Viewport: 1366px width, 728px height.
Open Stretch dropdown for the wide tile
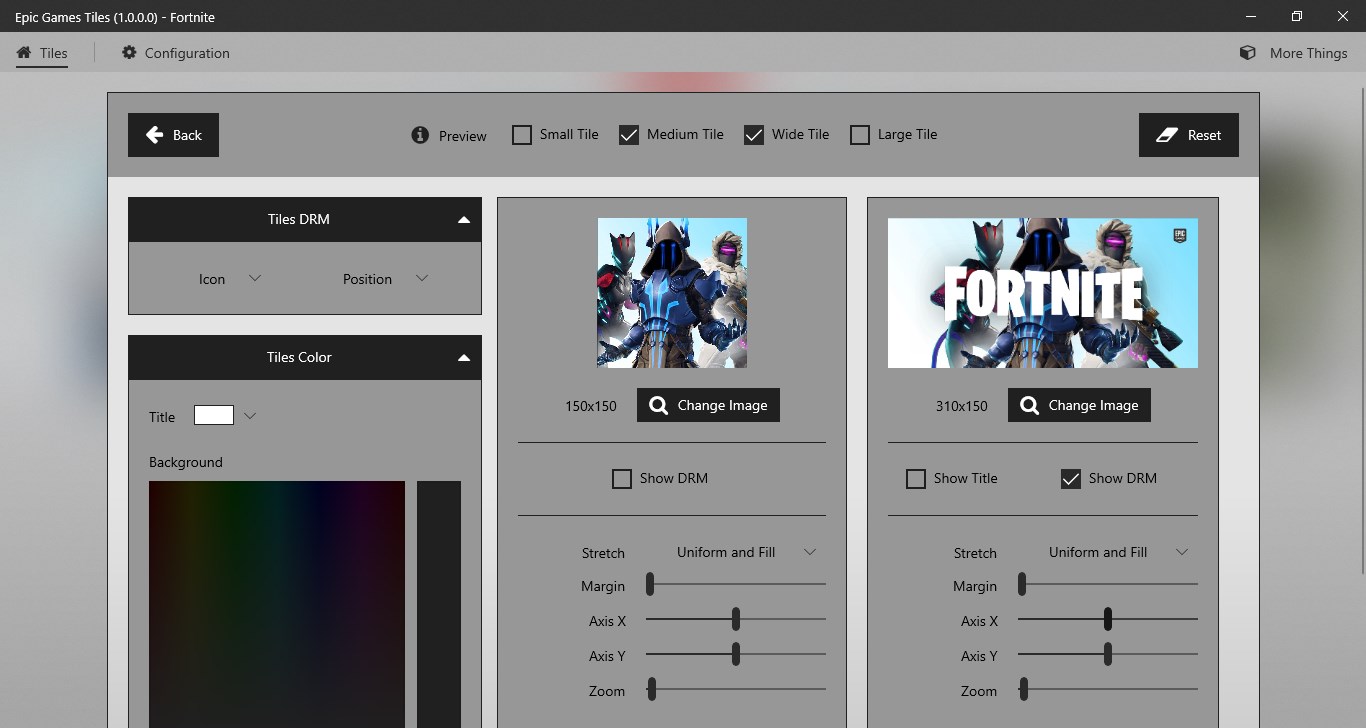tap(1117, 552)
